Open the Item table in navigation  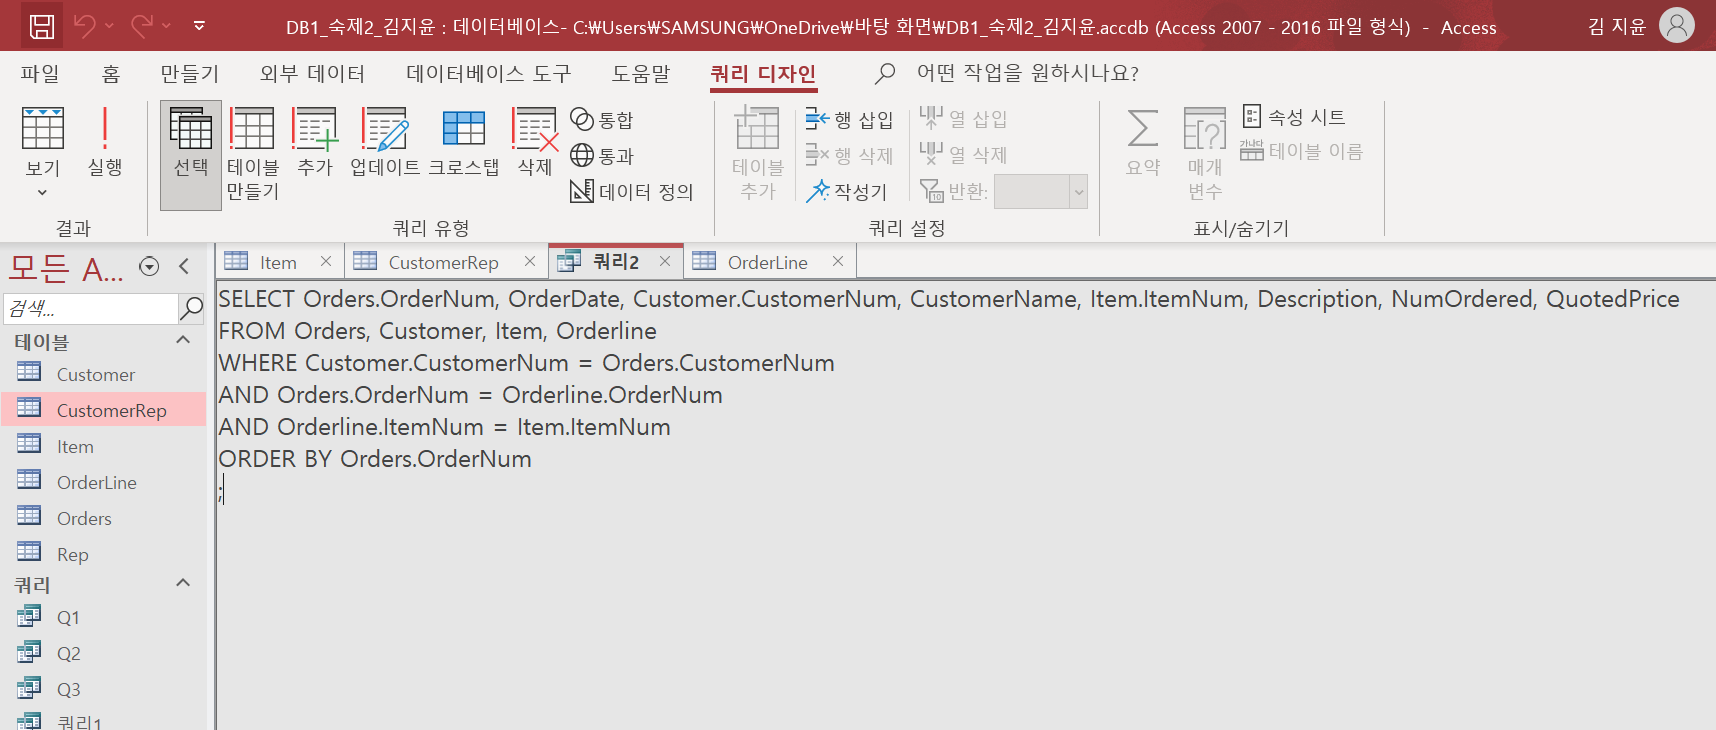pyautogui.click(x=103, y=446)
